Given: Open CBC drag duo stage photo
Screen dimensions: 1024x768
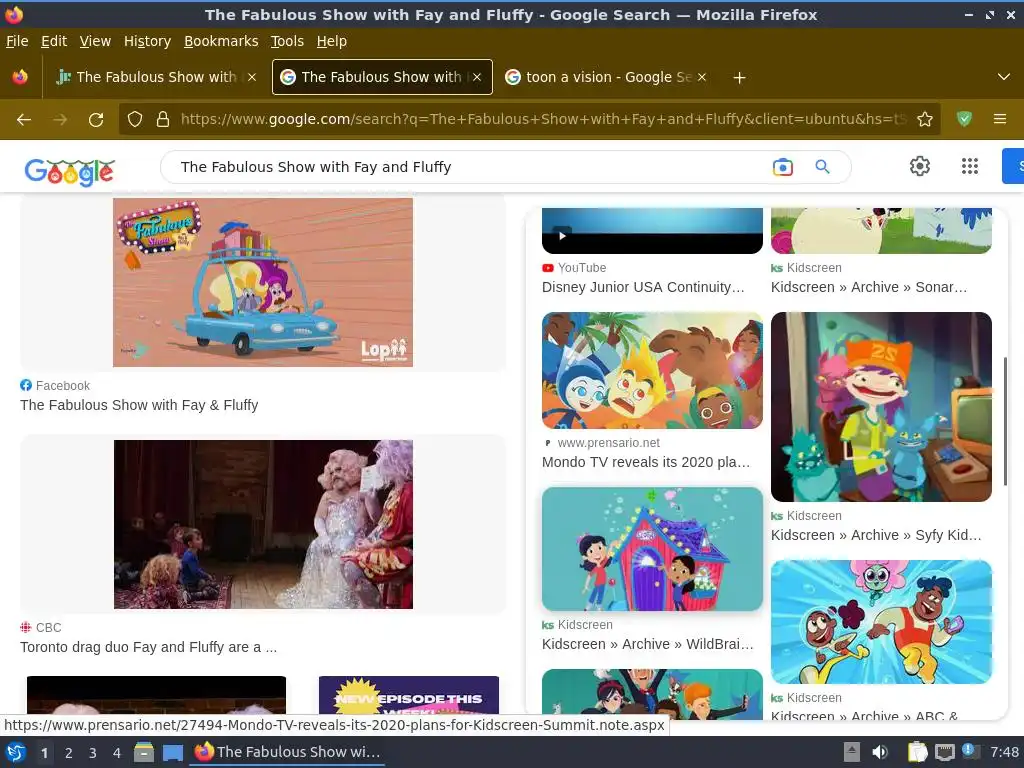Looking at the screenshot, I should click(x=263, y=524).
